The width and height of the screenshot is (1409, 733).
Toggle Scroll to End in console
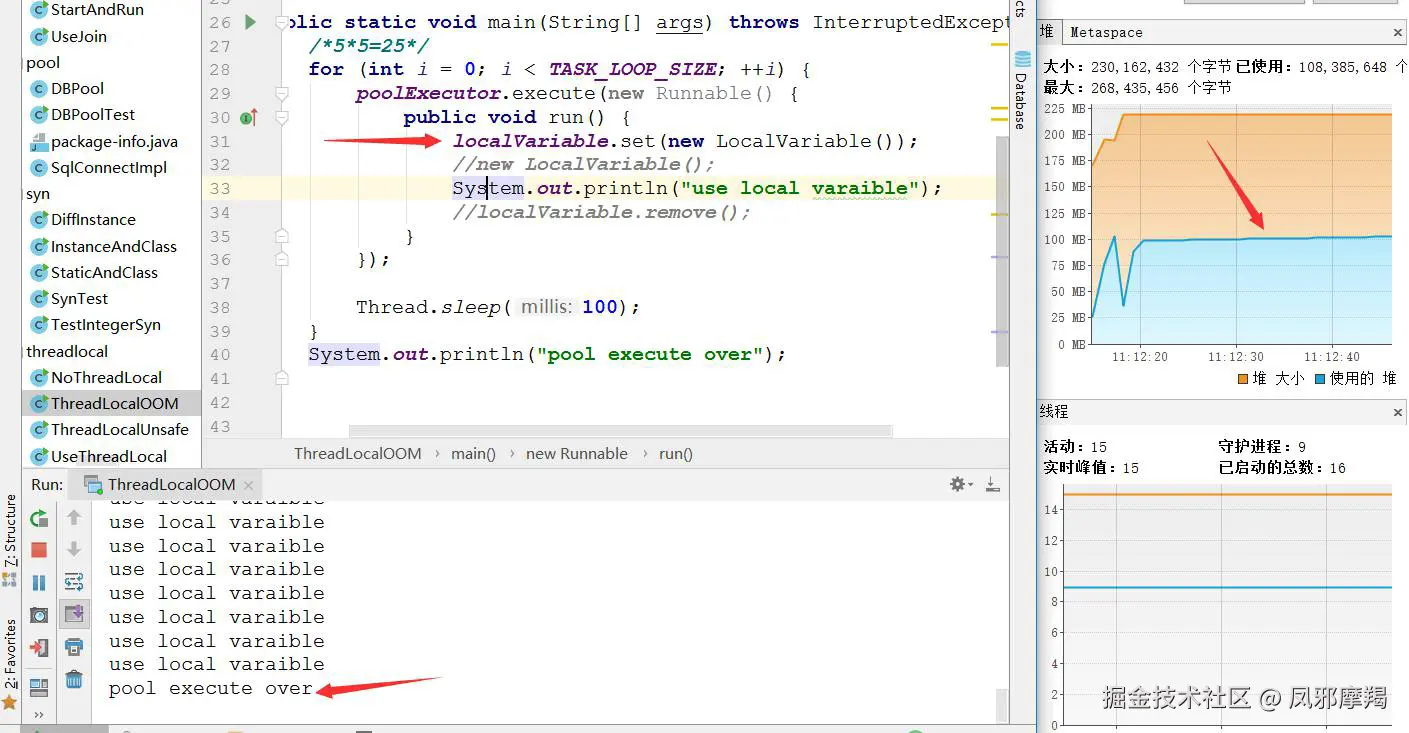click(74, 613)
